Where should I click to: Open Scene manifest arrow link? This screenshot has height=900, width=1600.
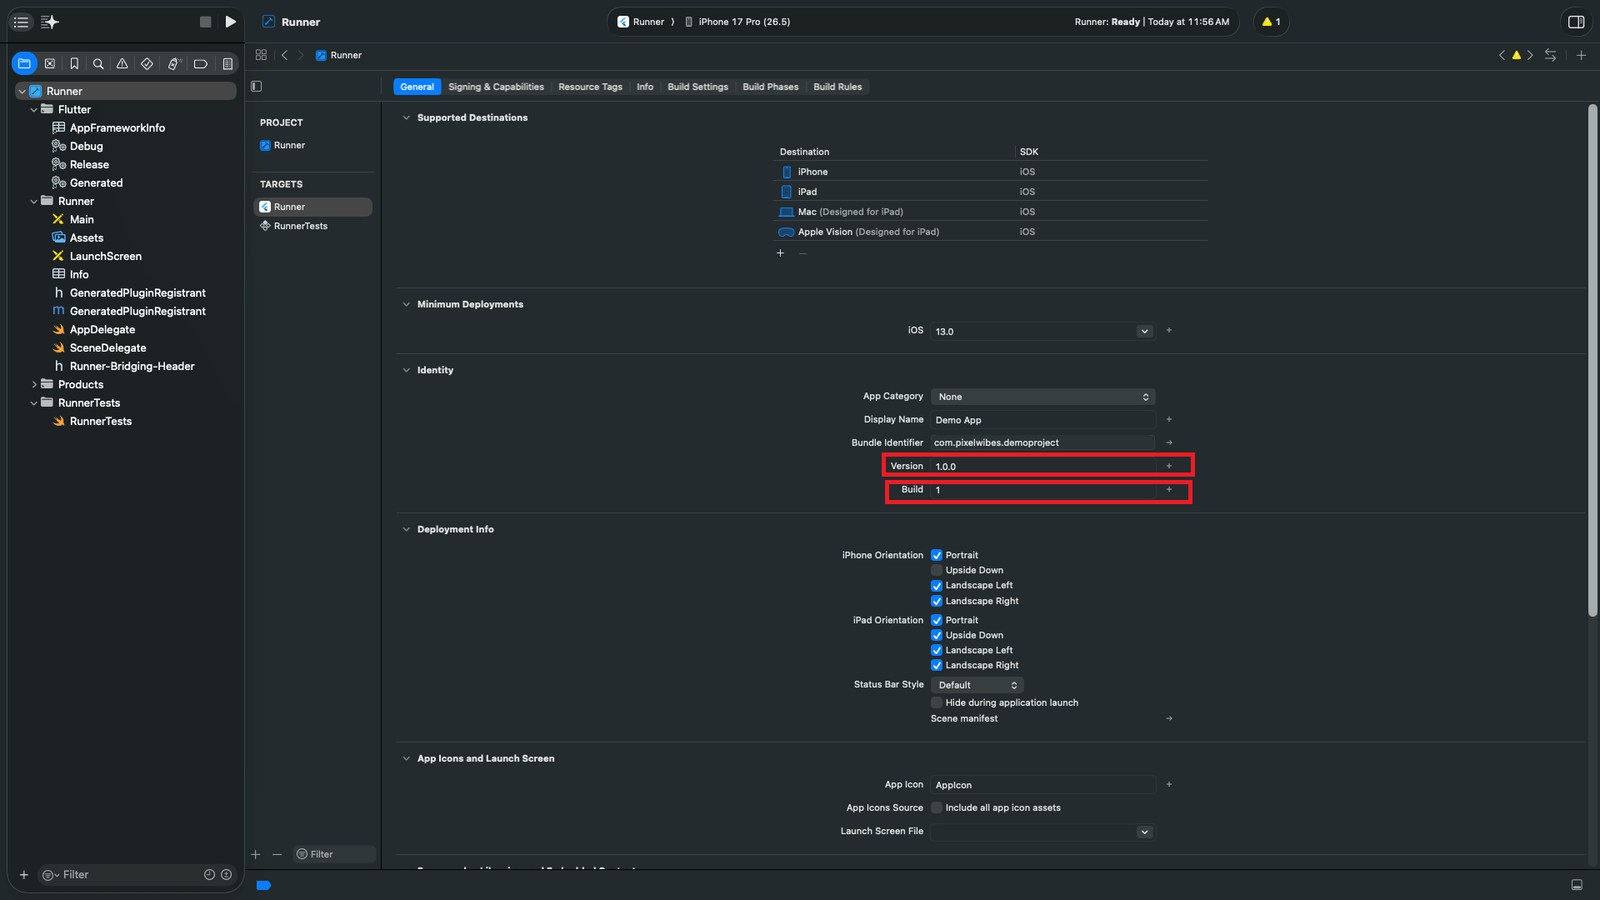[1169, 719]
